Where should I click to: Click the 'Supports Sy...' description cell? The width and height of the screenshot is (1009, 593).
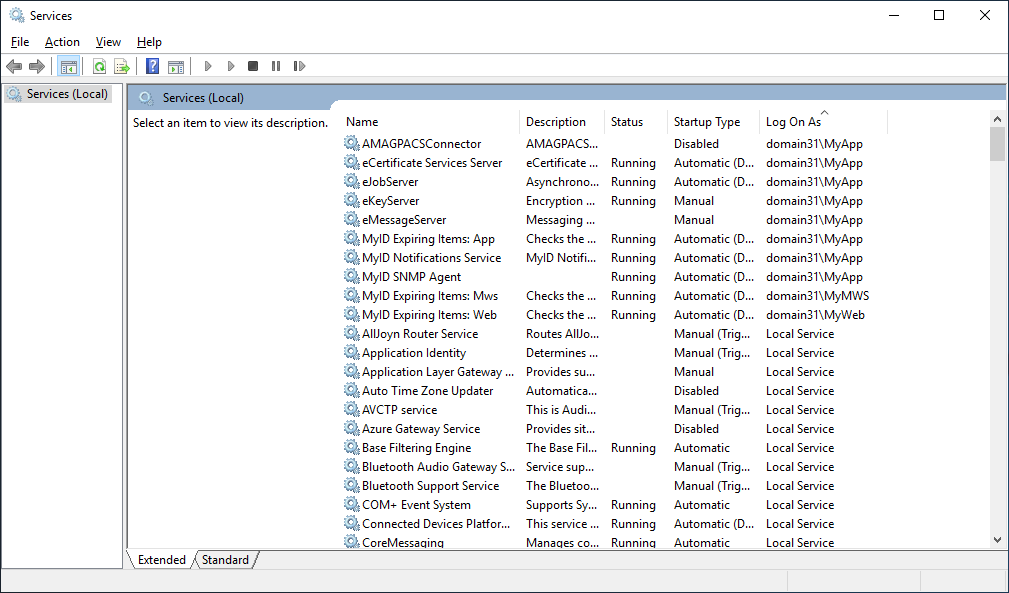click(561, 505)
